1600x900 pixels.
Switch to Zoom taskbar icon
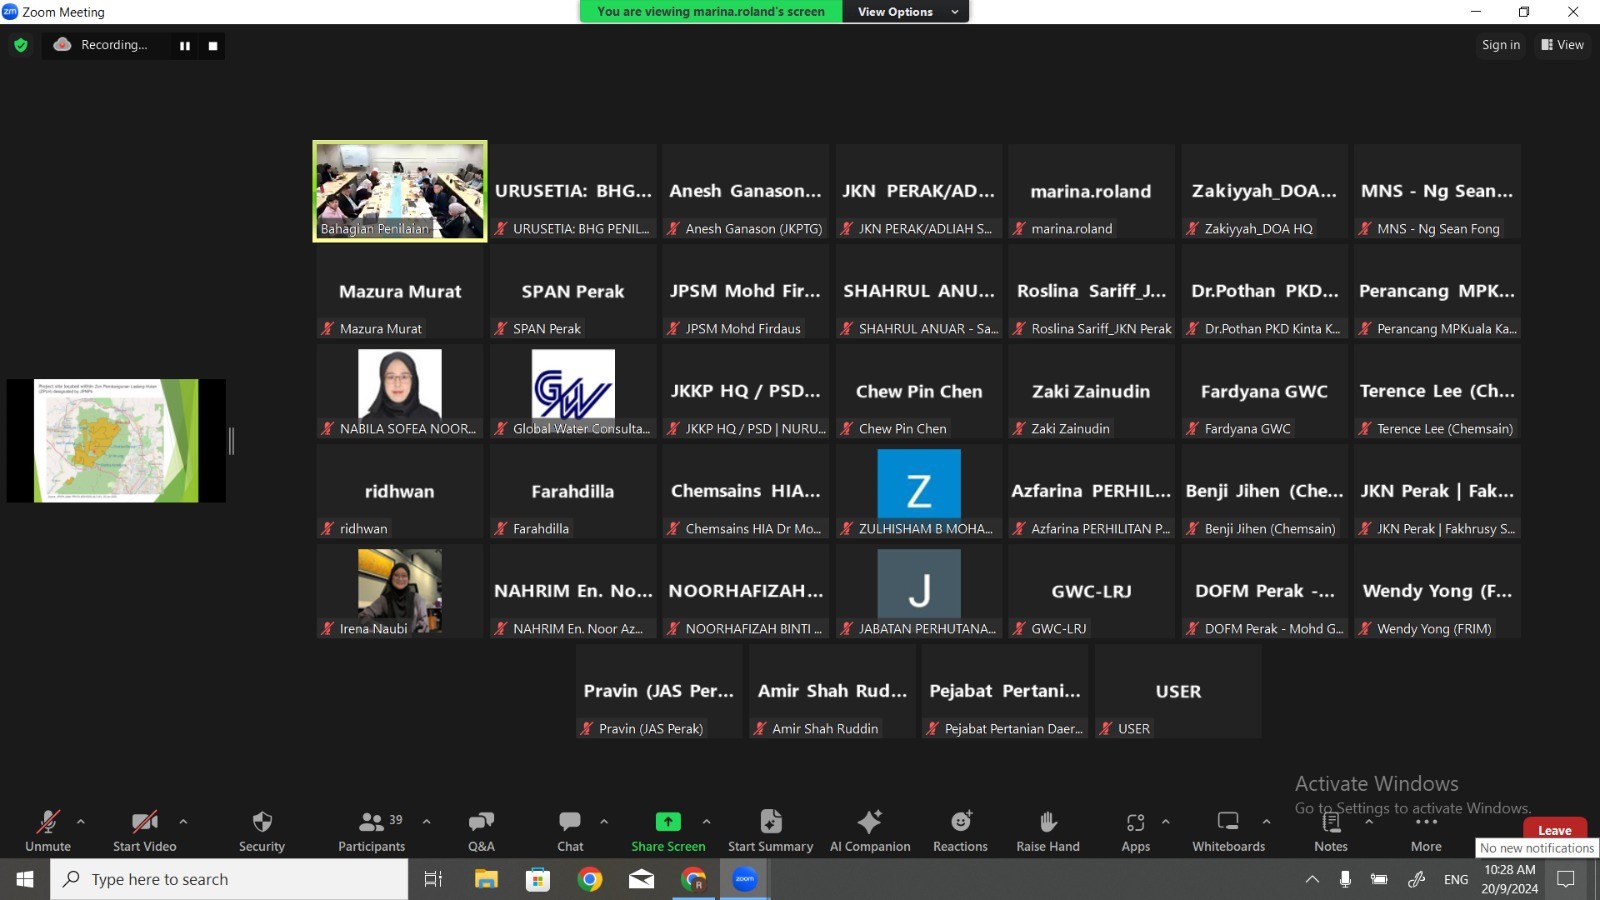[x=745, y=879]
